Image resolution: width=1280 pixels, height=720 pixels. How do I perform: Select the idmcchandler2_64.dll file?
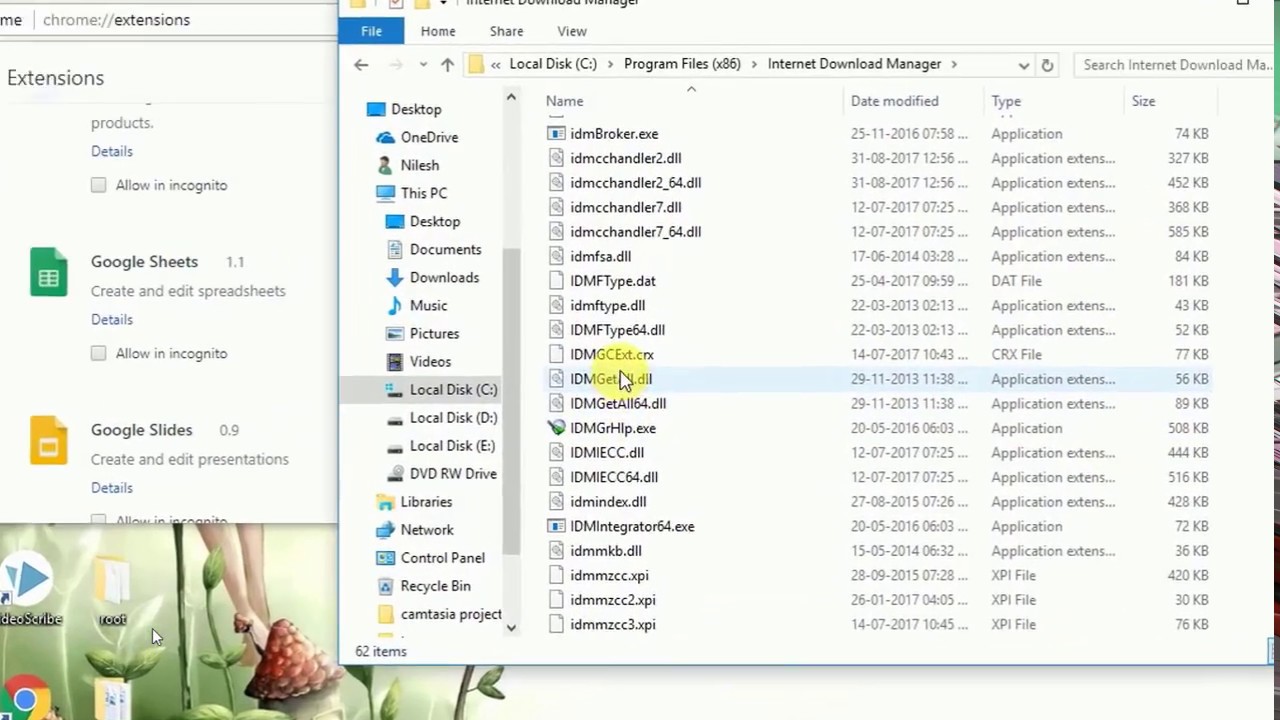point(635,183)
